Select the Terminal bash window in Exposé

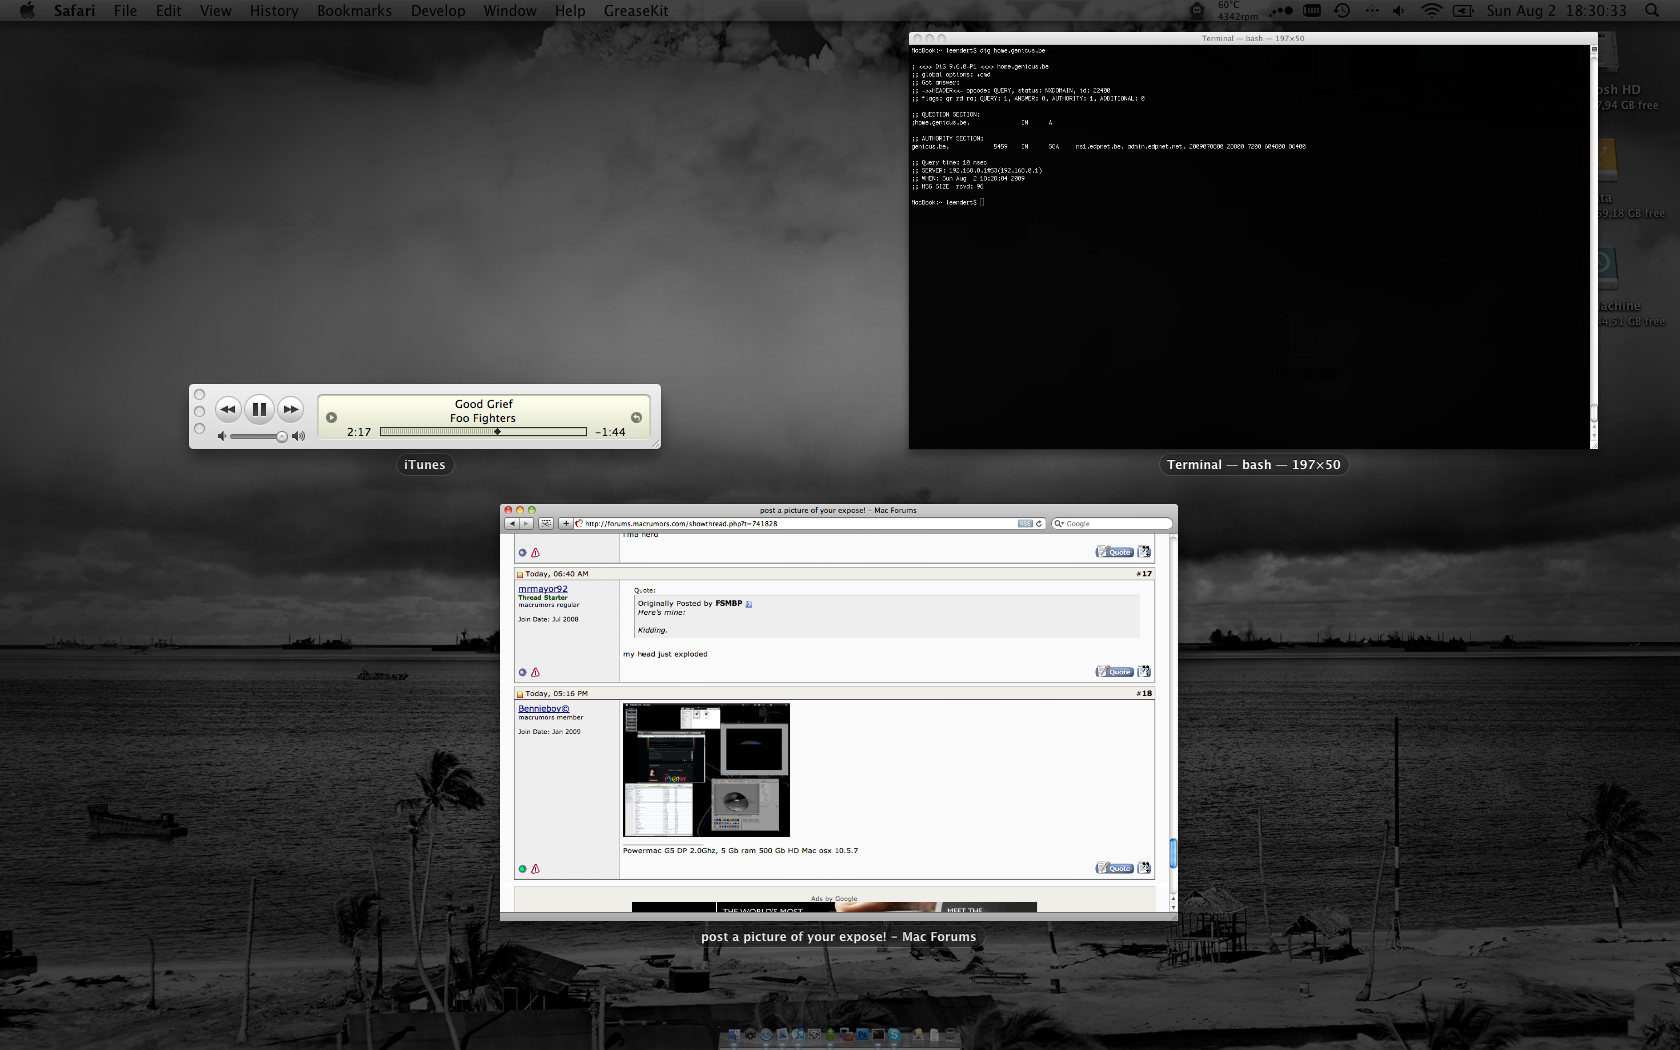(1253, 240)
